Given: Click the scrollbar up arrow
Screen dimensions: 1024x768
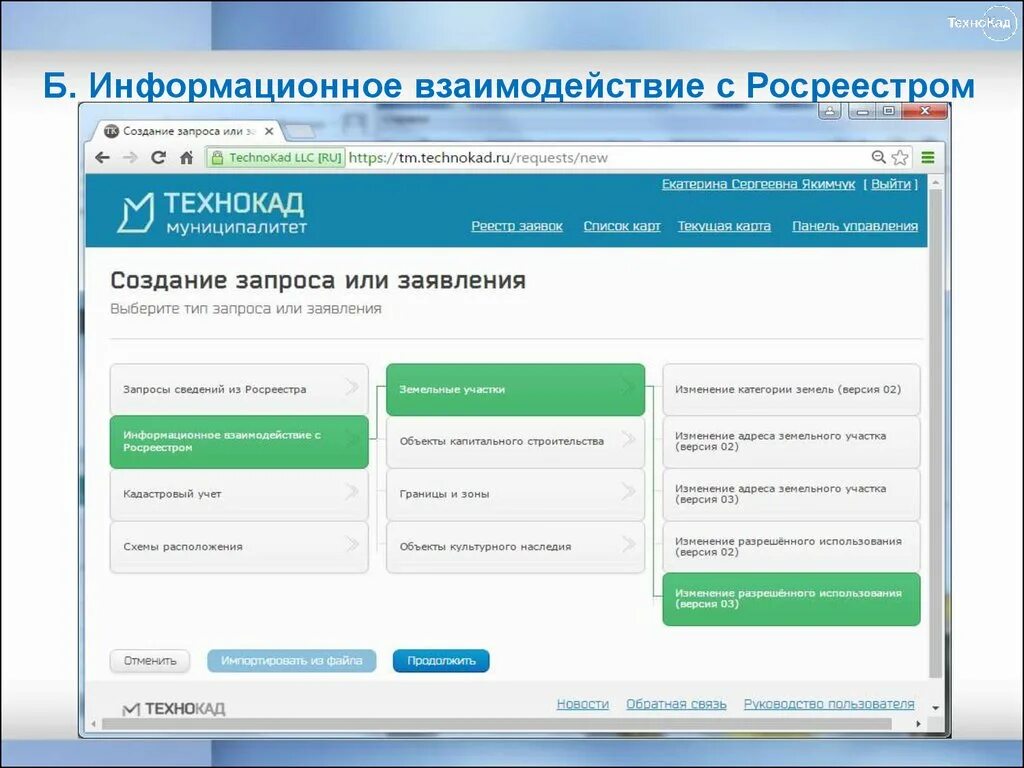Looking at the screenshot, I should [935, 182].
